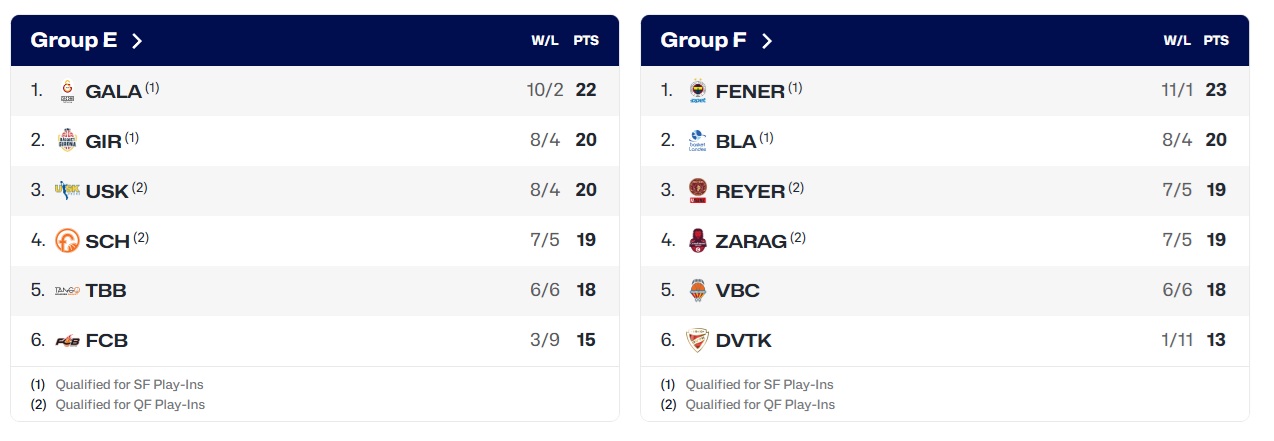Click the TBB Tango team logo

pyautogui.click(x=67, y=291)
